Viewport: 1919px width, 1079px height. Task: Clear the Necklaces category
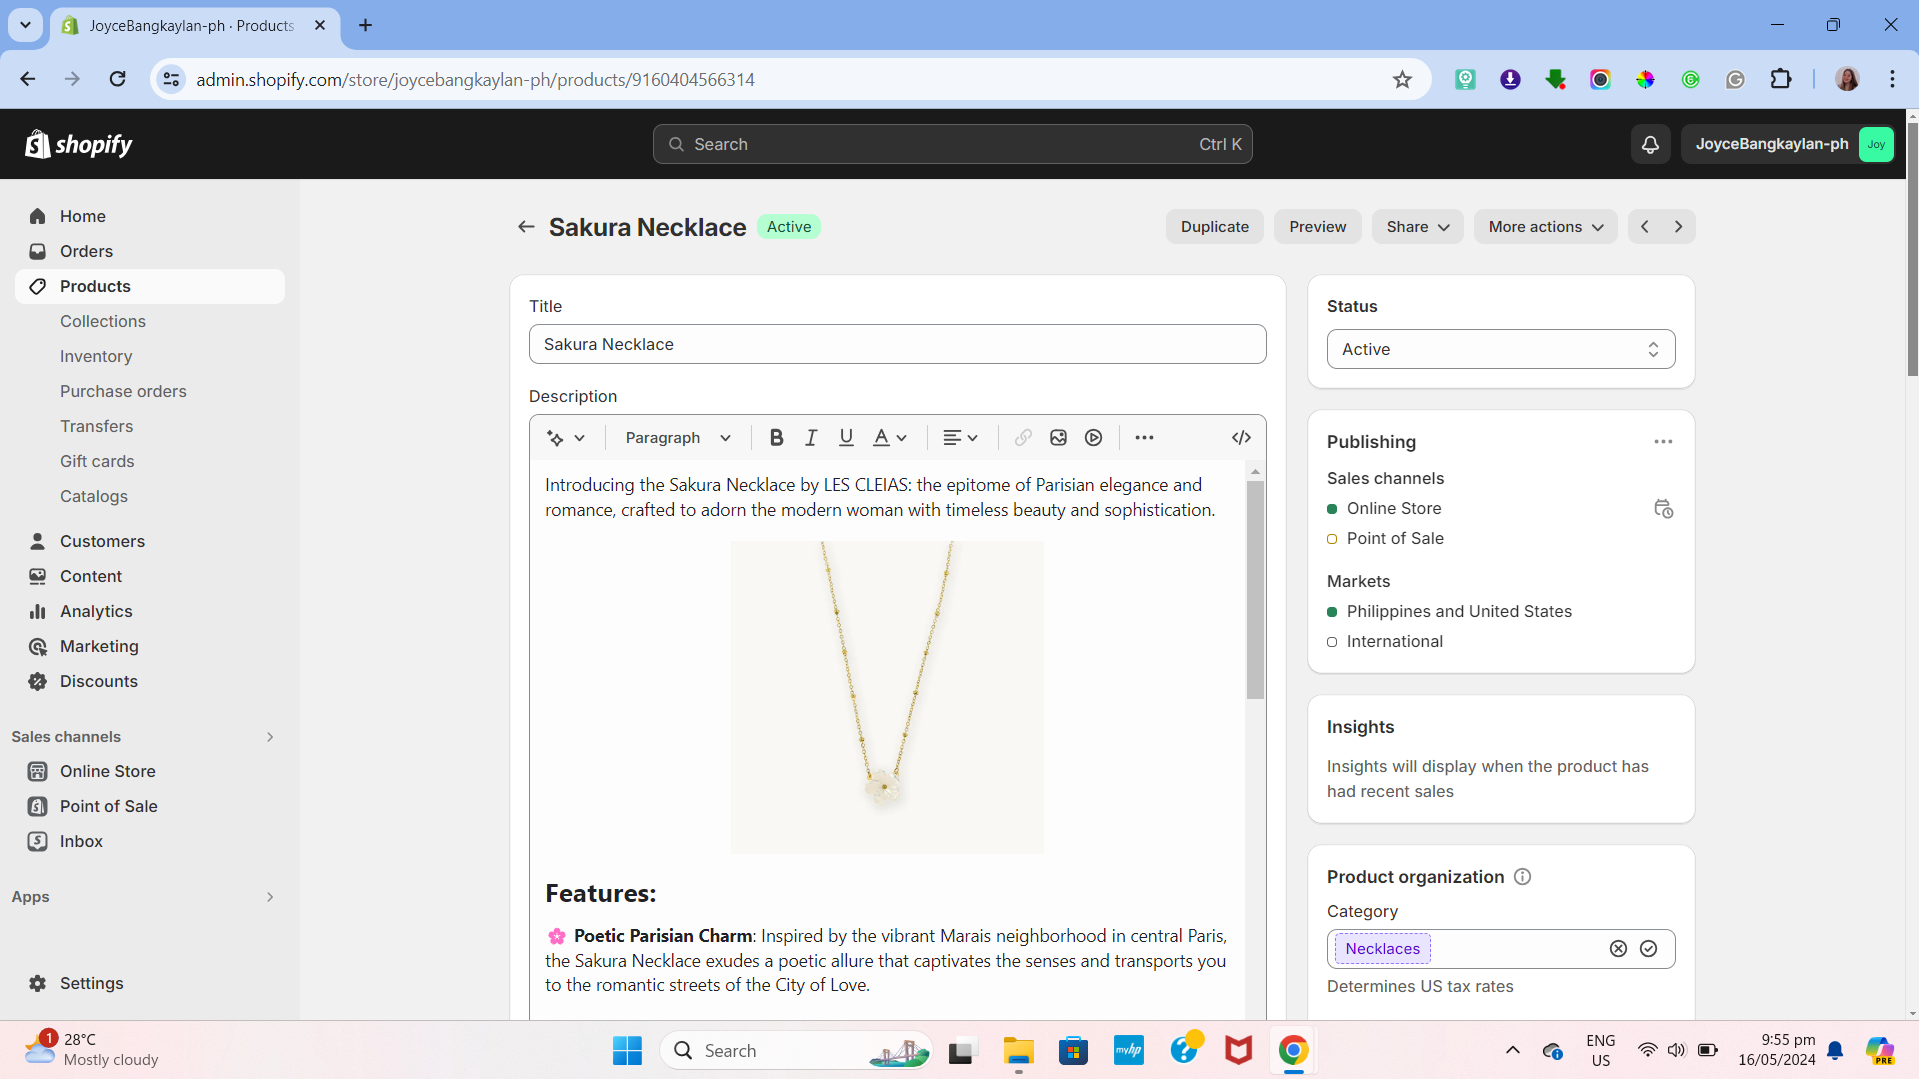[x=1618, y=949]
